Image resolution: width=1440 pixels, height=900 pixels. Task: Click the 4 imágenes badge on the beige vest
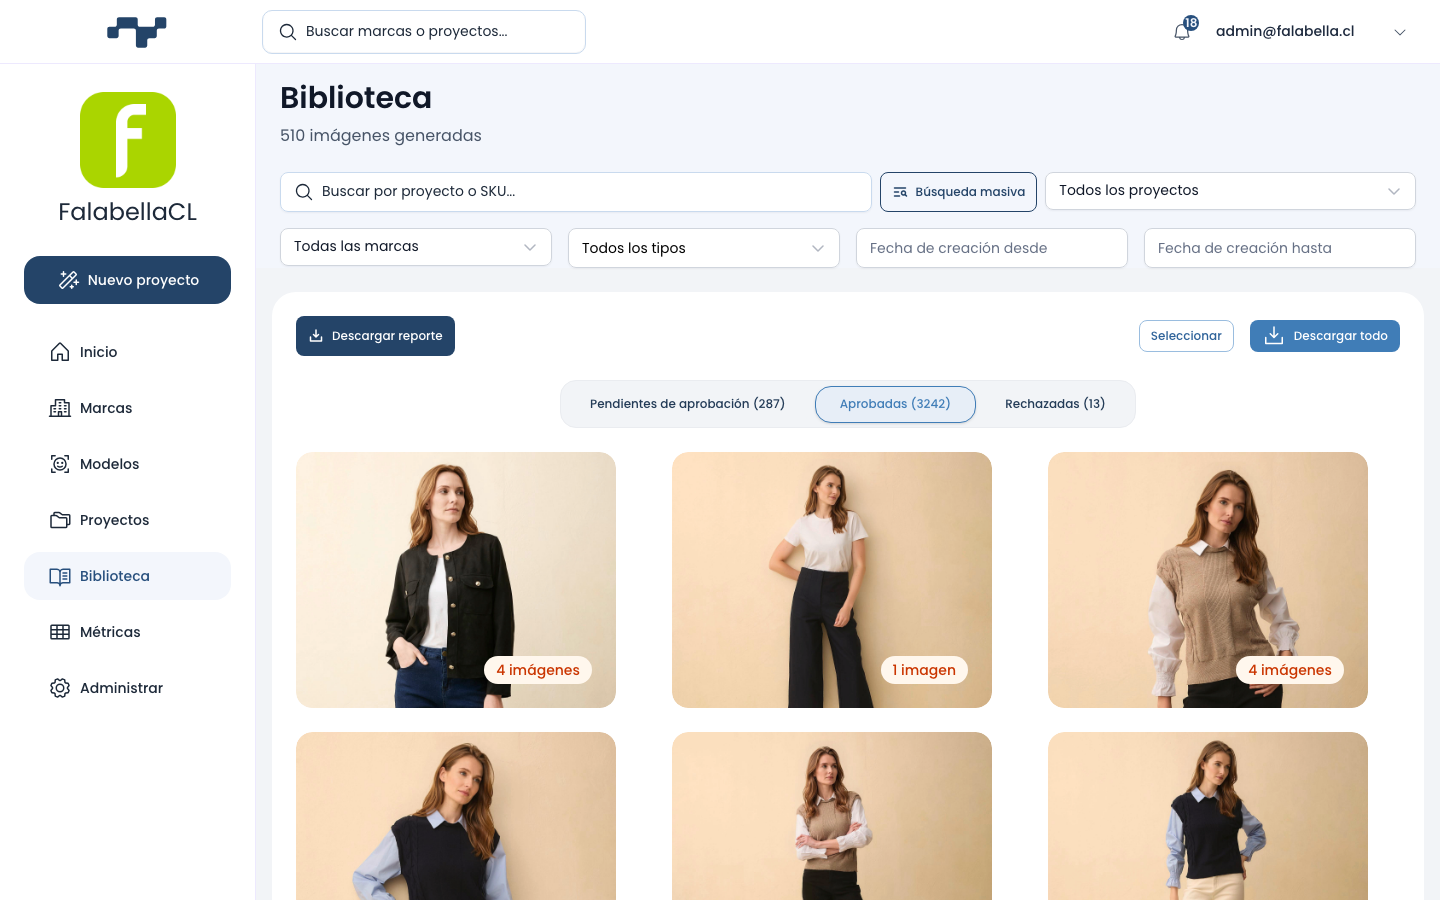[1290, 670]
